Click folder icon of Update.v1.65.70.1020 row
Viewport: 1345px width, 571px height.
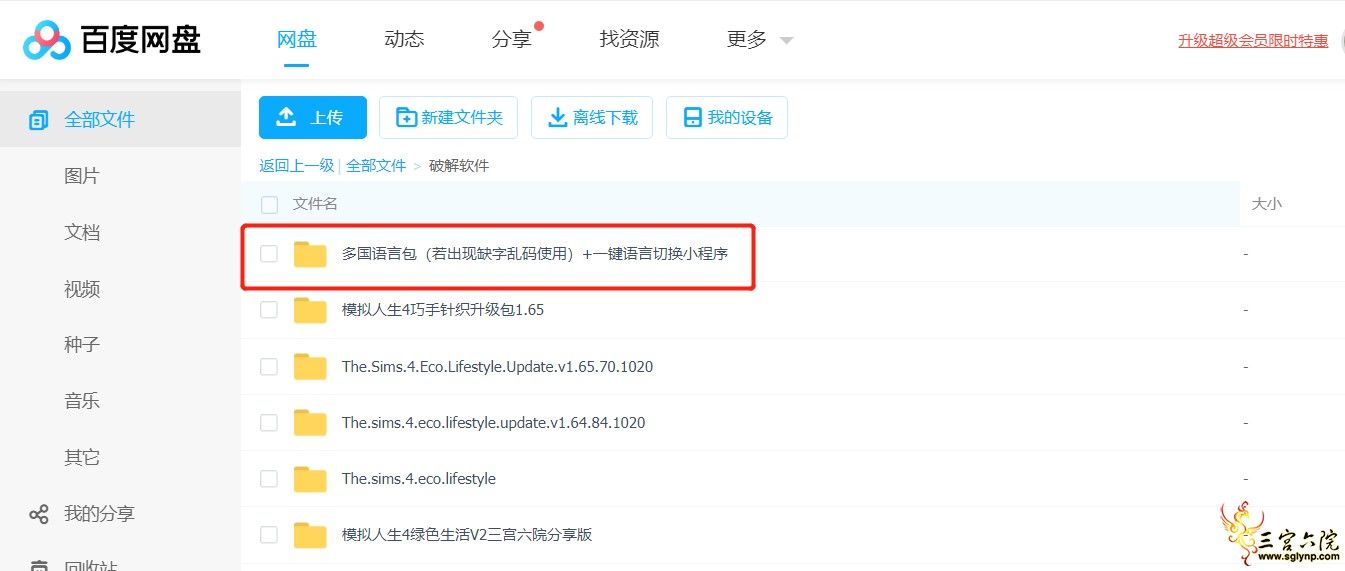pyautogui.click(x=310, y=367)
